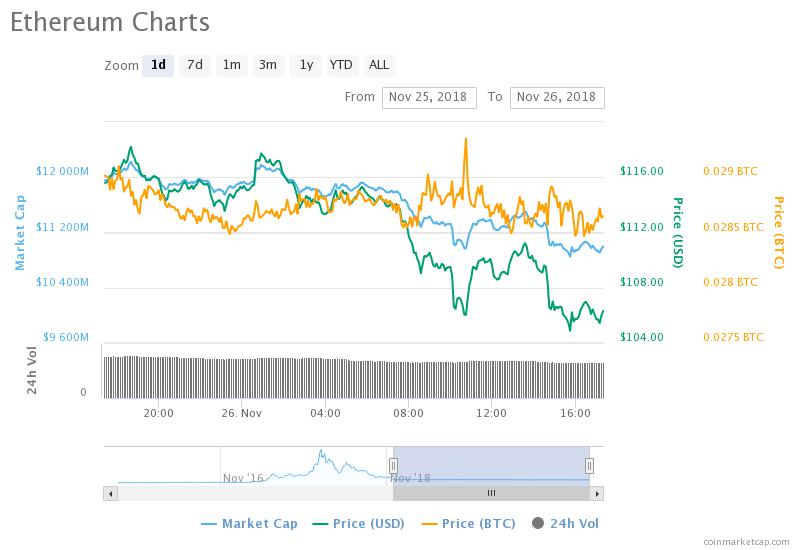Image resolution: width=800 pixels, height=550 pixels.
Task: Grab the right navigator range handle
Action: [x=589, y=466]
